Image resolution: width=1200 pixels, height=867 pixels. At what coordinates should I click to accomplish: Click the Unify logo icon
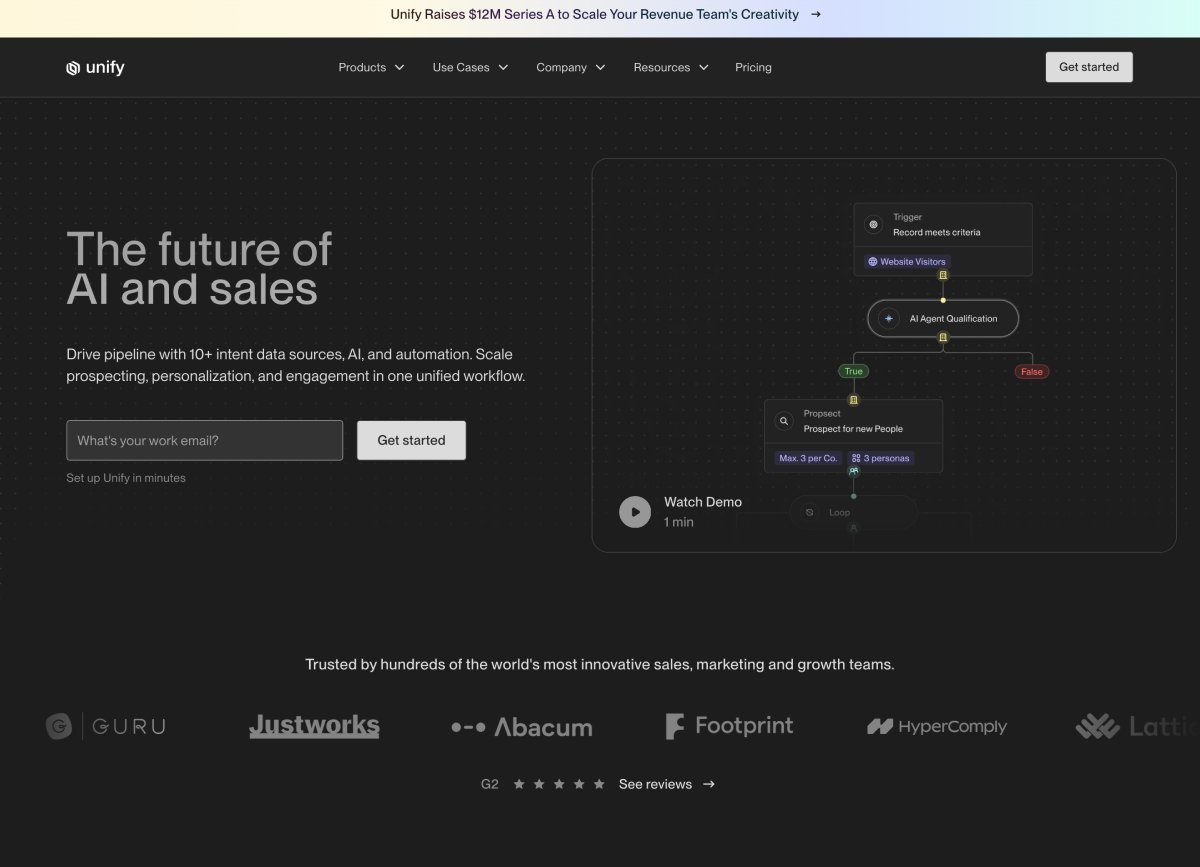(73, 68)
